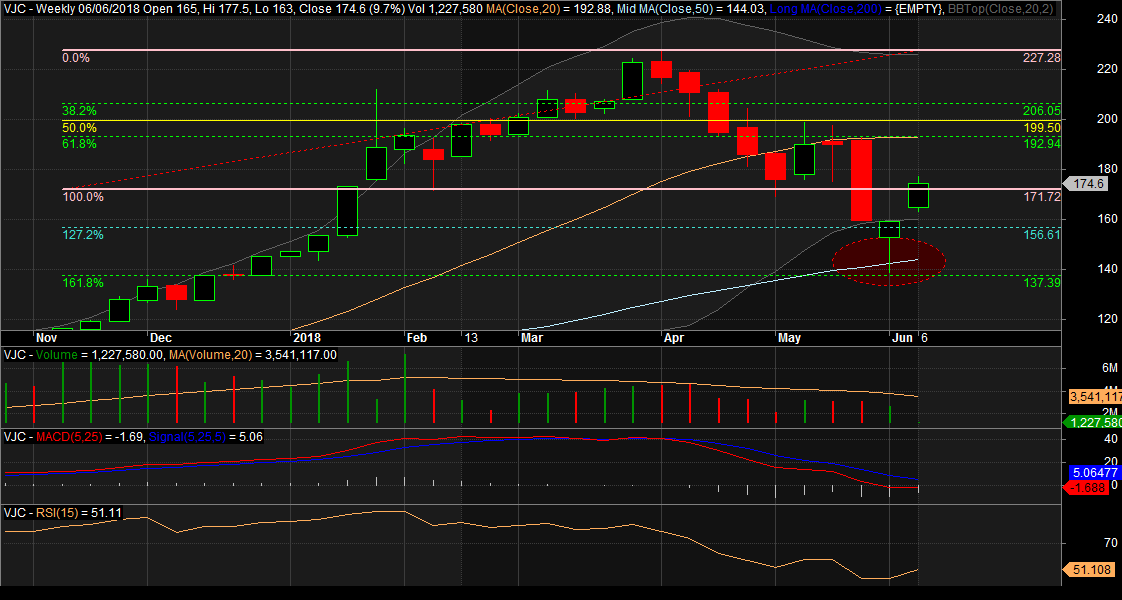Click the red dashed ellipse annotation
This screenshot has height=600, width=1122.
(888, 262)
